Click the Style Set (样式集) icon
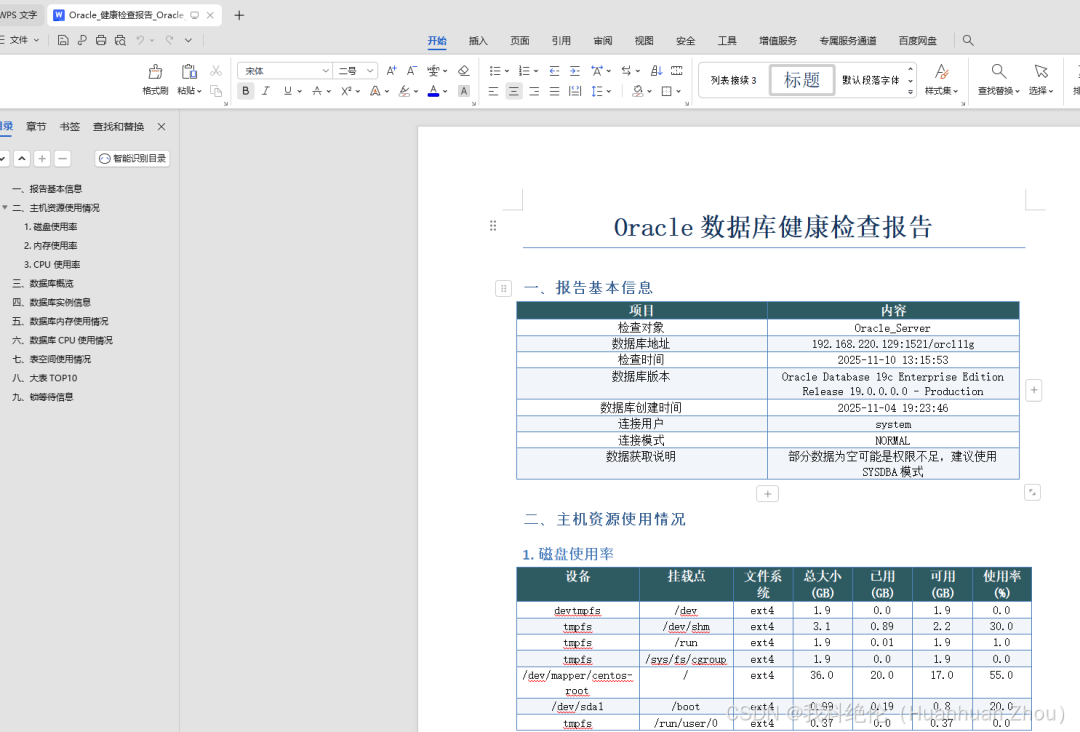The width and height of the screenshot is (1080, 732). tap(942, 72)
